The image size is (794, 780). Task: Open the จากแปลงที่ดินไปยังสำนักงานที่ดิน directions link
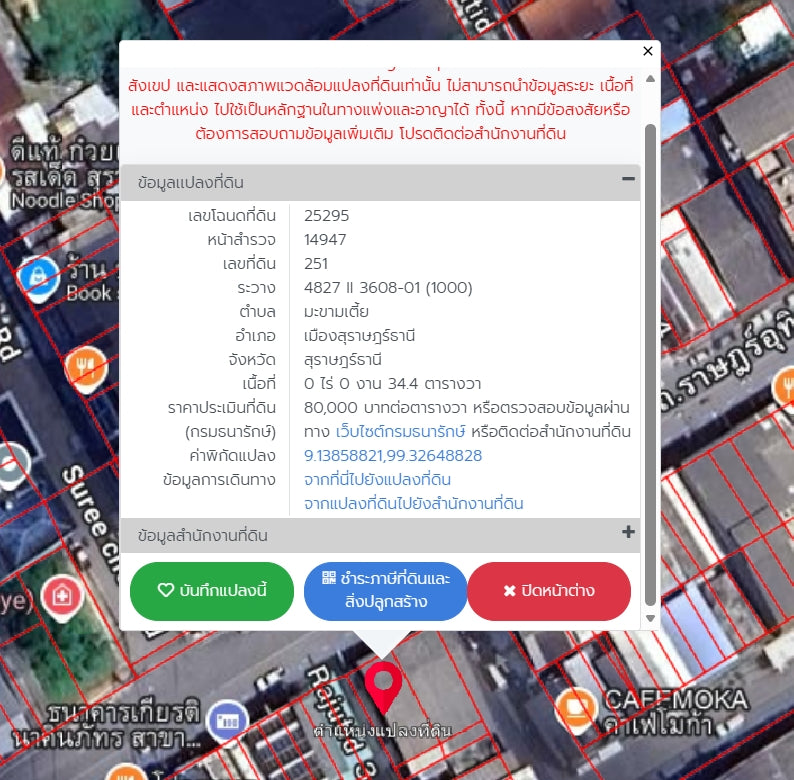pyautogui.click(x=413, y=504)
